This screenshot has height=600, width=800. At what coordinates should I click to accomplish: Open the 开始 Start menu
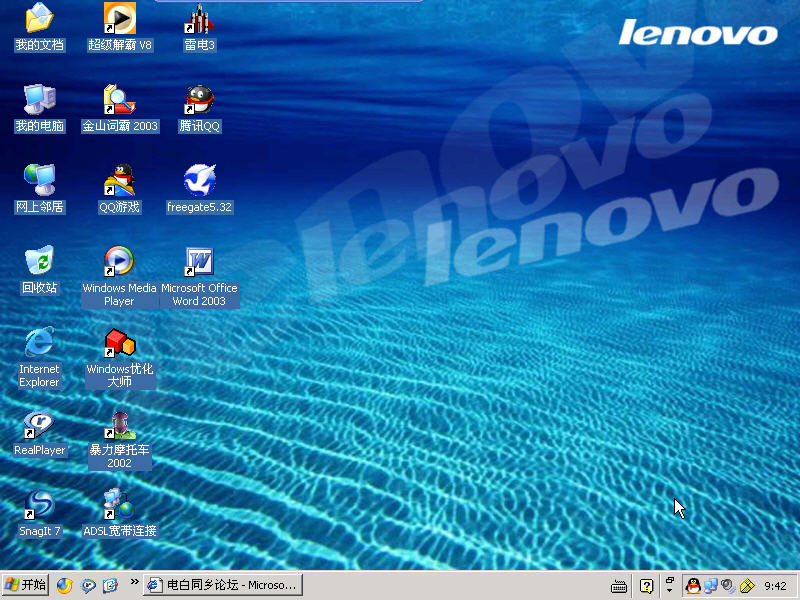pos(26,585)
